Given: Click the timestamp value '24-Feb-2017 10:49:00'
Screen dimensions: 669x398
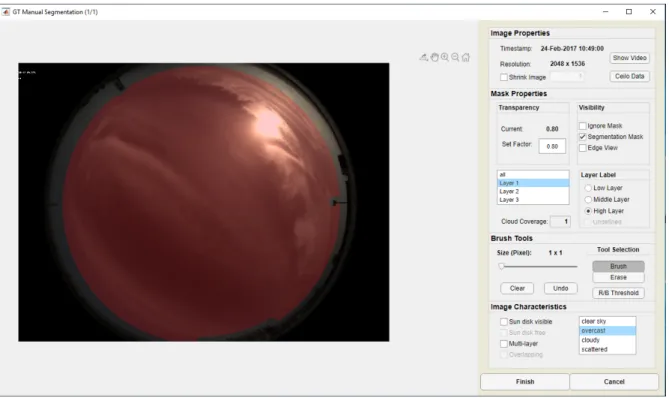Looking at the screenshot, I should coord(572,49).
